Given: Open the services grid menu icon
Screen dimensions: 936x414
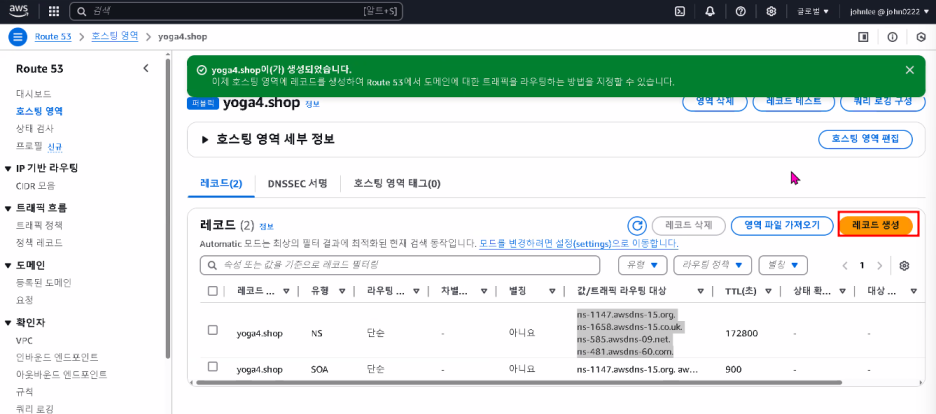Looking at the screenshot, I should [54, 11].
